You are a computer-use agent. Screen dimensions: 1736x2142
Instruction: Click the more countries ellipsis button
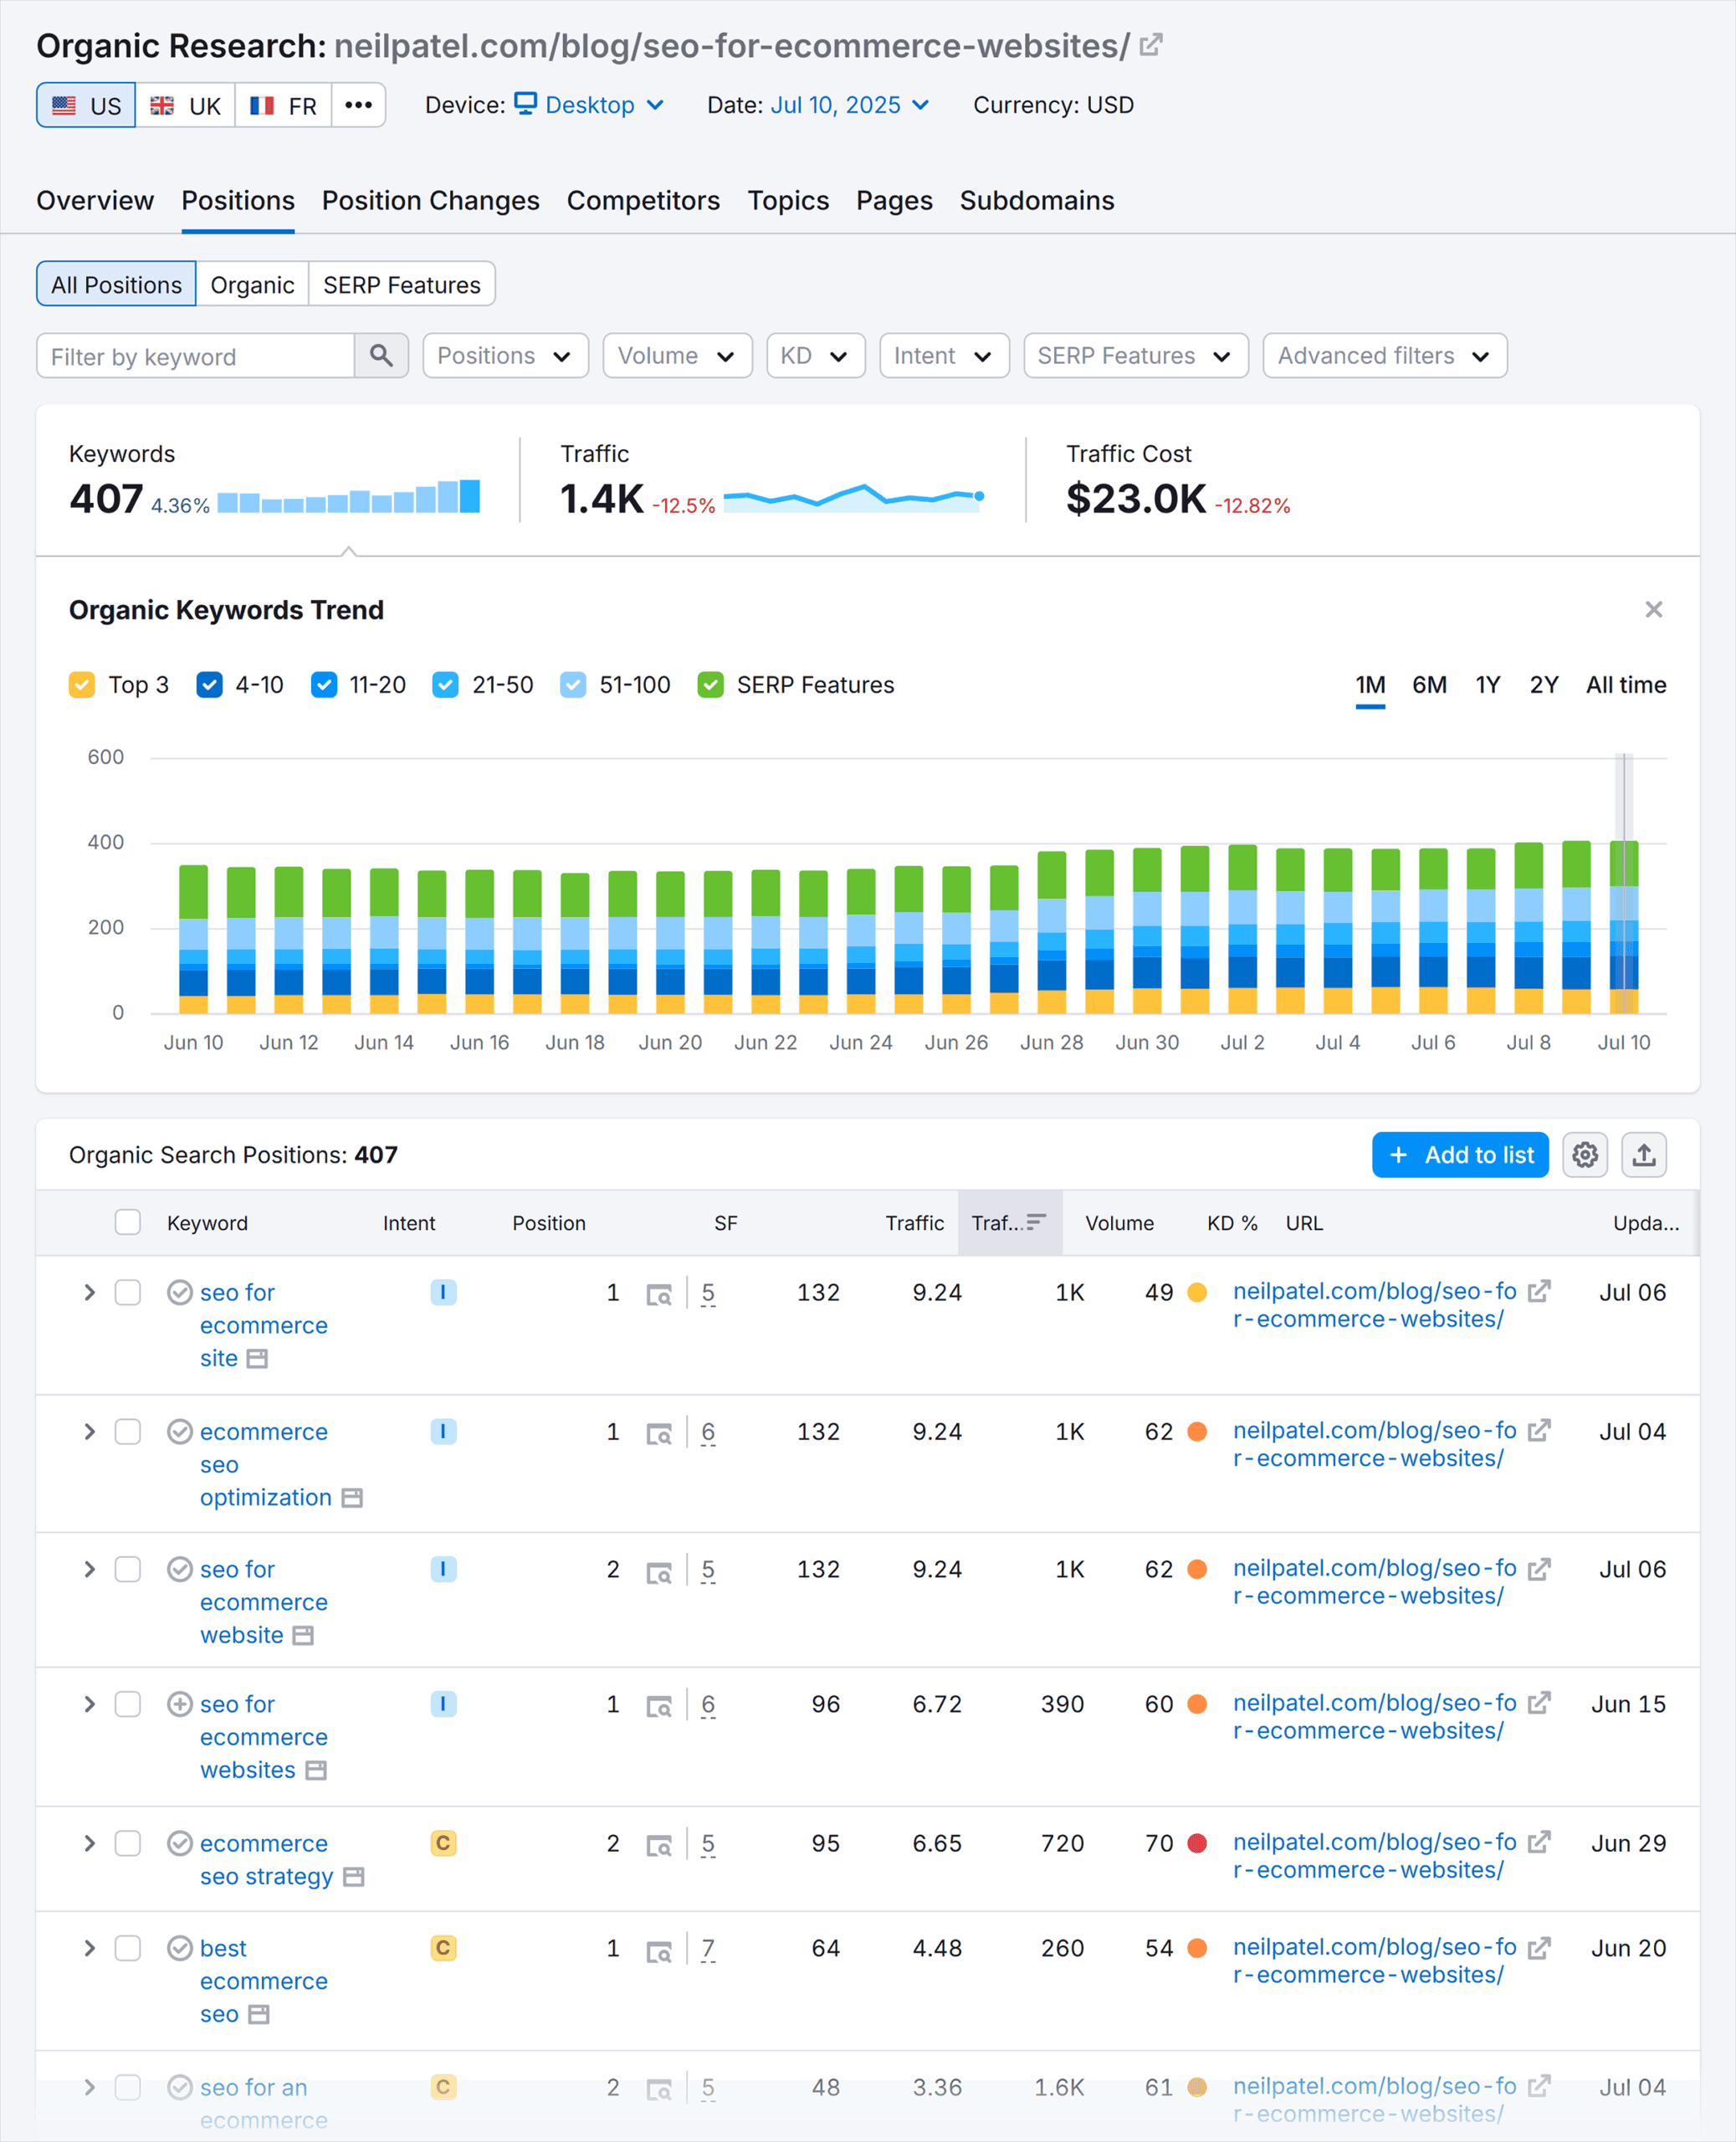coord(358,105)
